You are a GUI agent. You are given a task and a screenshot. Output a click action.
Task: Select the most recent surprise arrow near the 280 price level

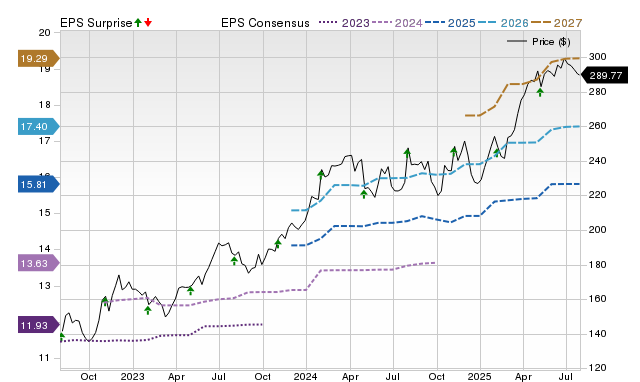(x=540, y=93)
